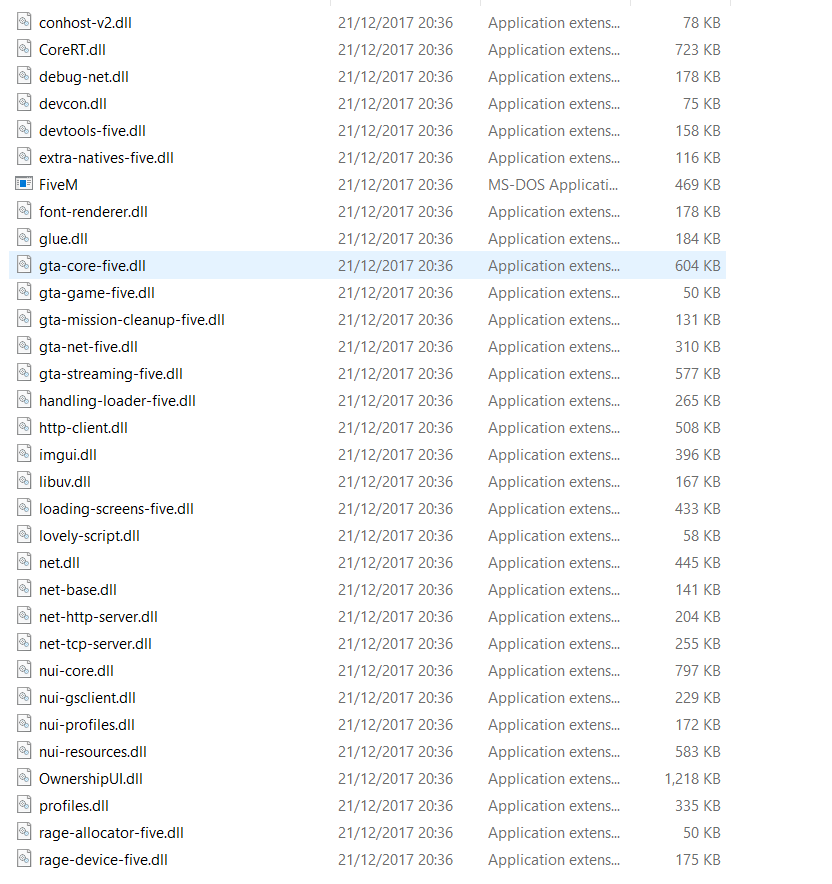Click the 445 KB size value

coord(698,563)
